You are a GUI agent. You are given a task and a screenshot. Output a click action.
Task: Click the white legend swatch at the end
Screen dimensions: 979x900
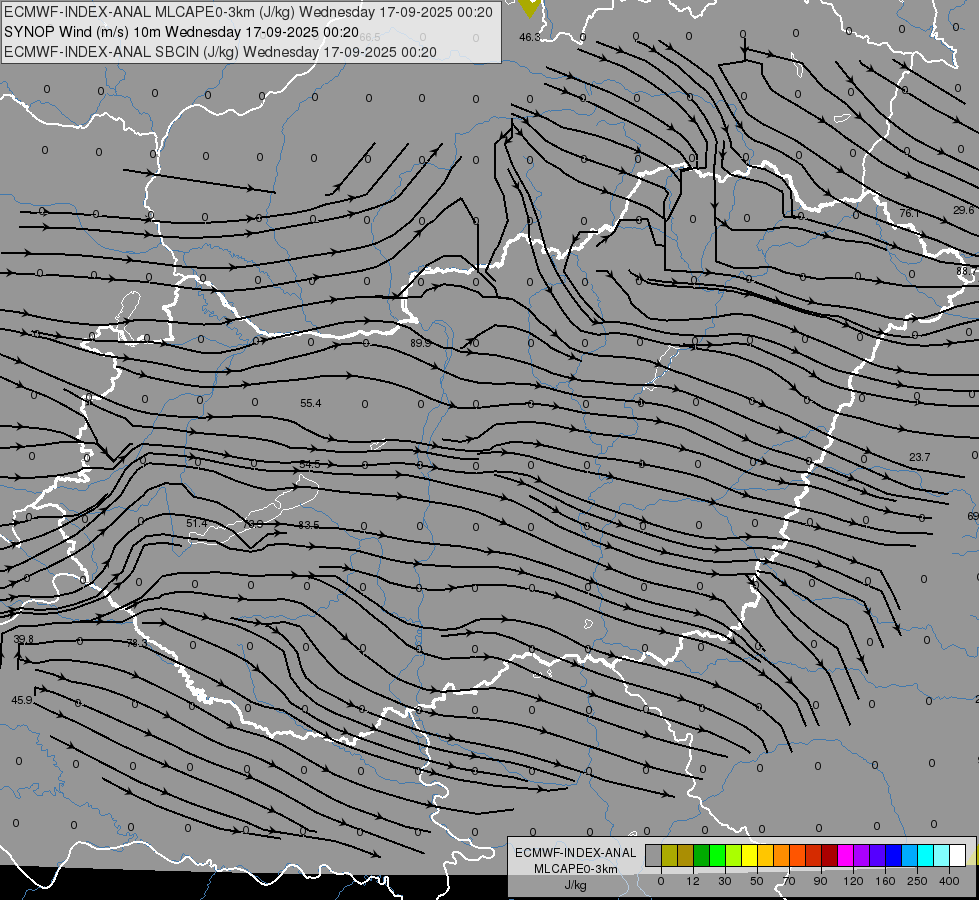tap(957, 855)
